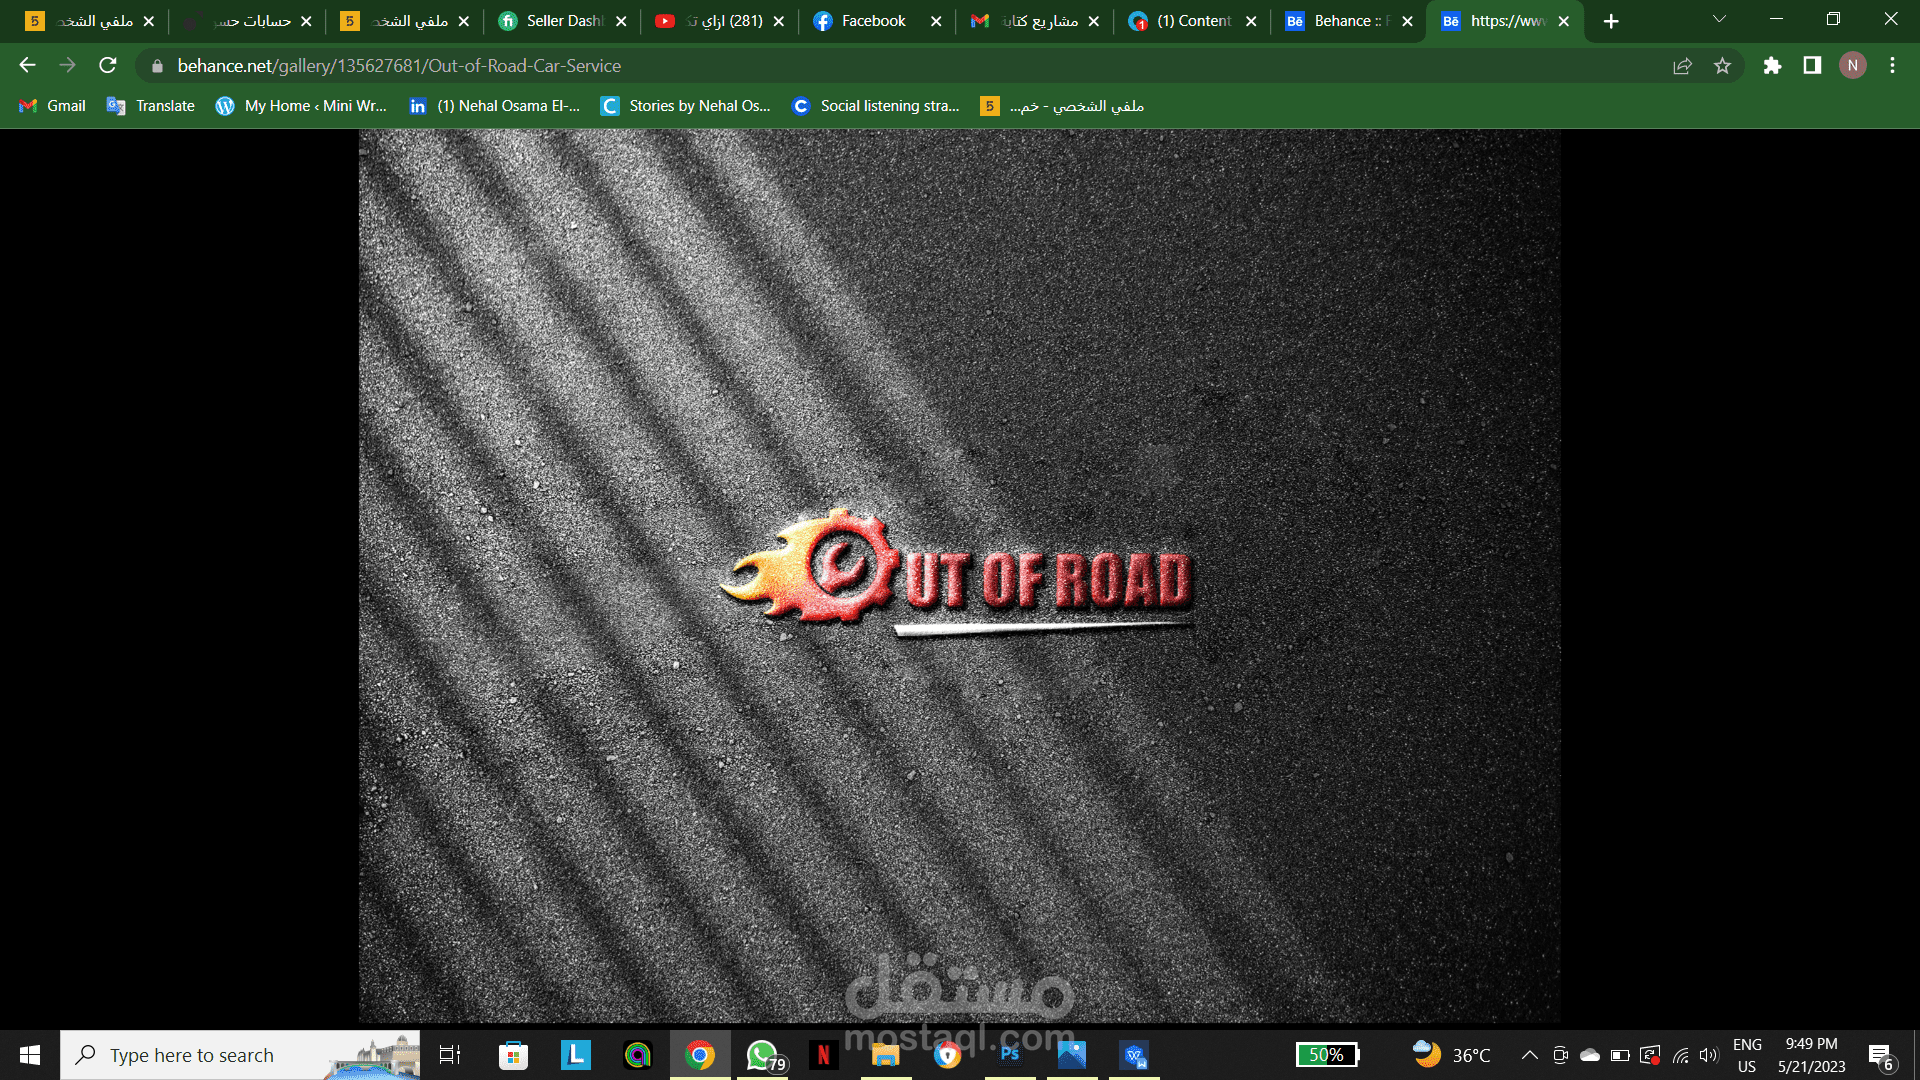Viewport: 1920px width, 1080px height.
Task: Open the volume speaker tray icon
Action: coord(1708,1055)
